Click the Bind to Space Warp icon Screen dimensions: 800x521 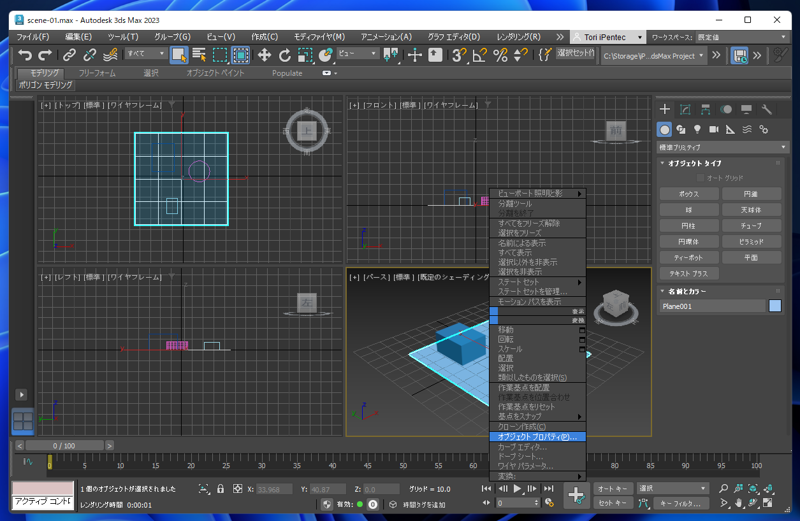(110, 55)
